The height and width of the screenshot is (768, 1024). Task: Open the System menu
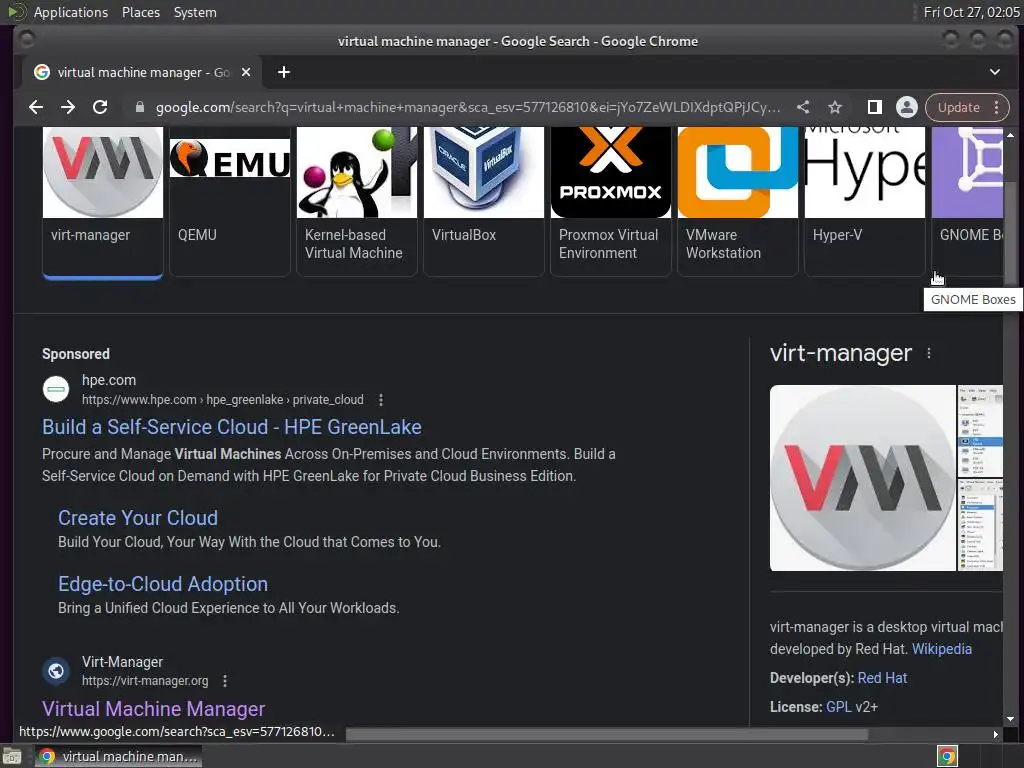click(195, 12)
